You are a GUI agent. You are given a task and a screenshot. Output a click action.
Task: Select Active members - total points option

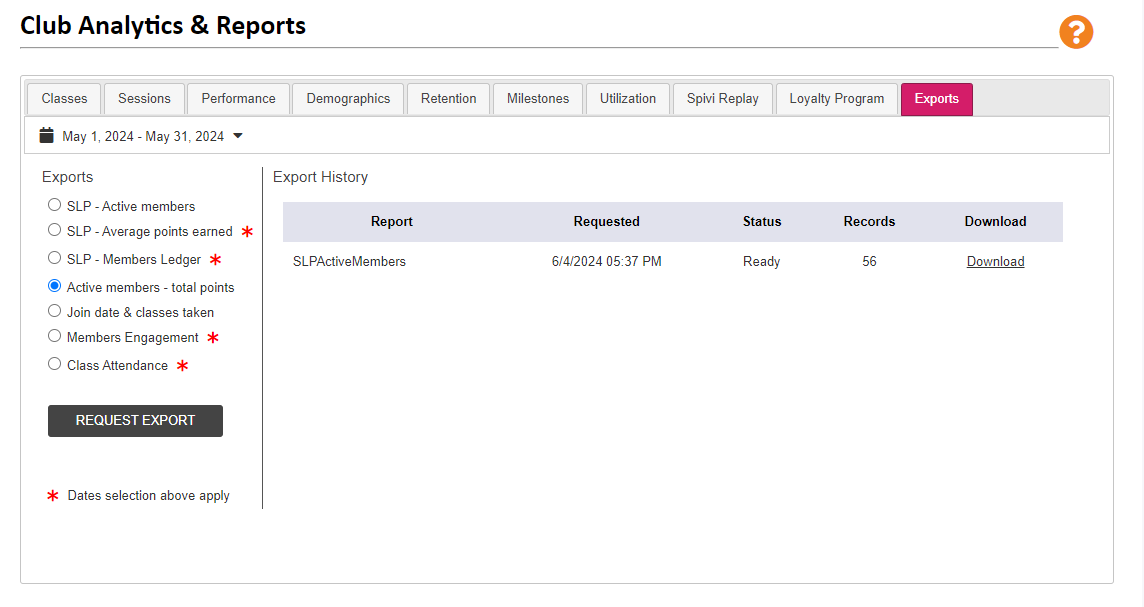[54, 285]
